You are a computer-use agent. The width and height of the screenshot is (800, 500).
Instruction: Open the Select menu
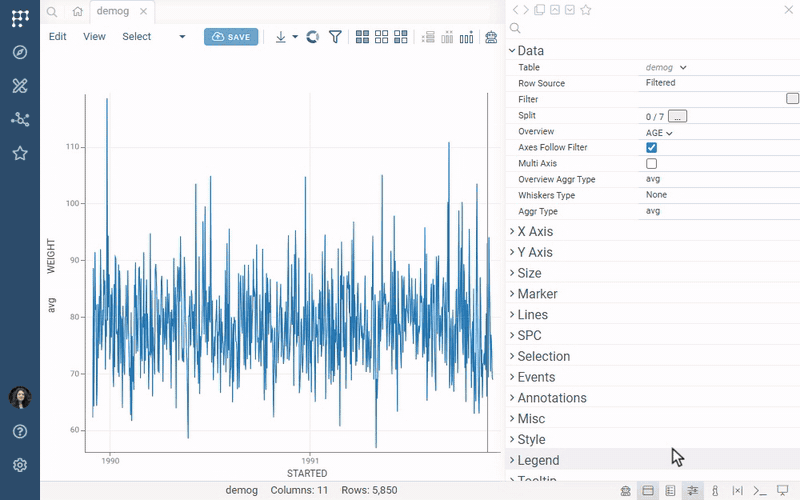[137, 37]
